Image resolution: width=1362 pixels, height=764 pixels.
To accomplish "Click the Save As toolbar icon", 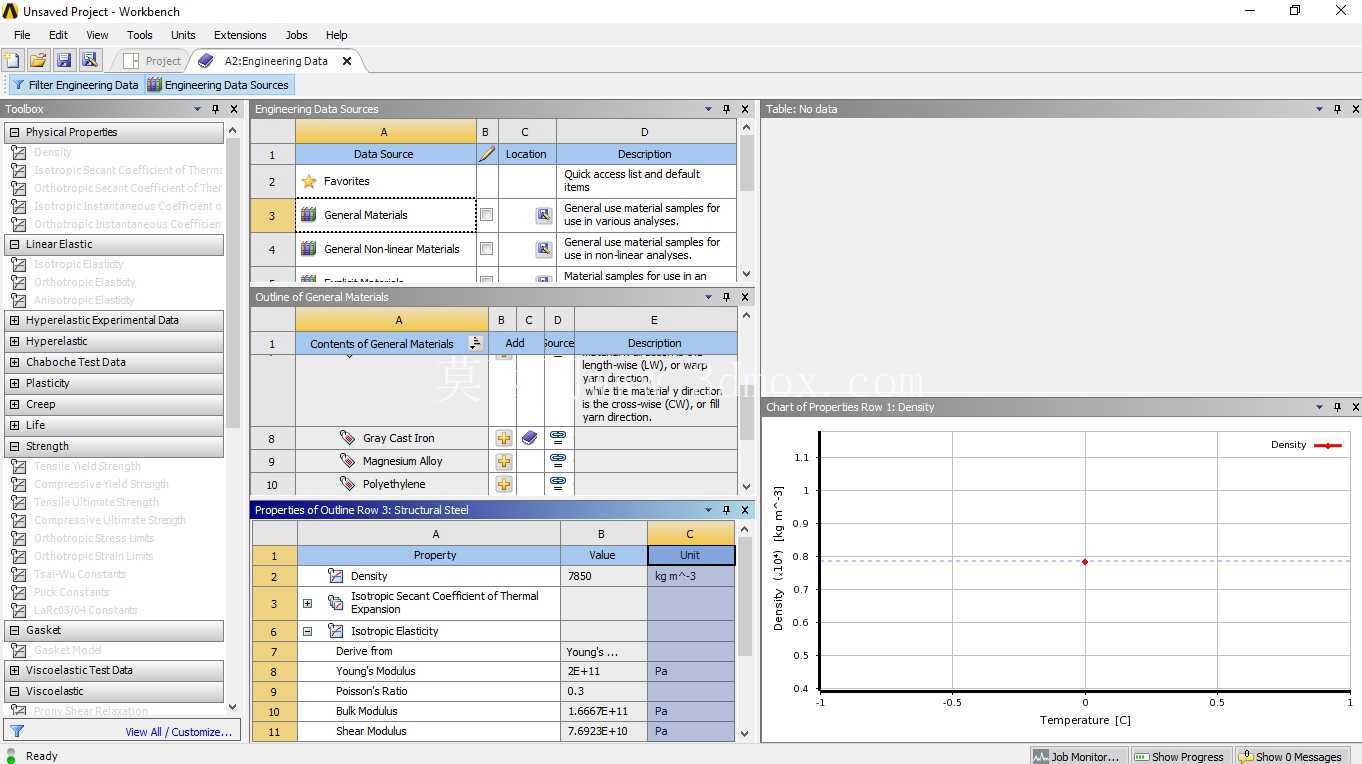I will coord(89,61).
